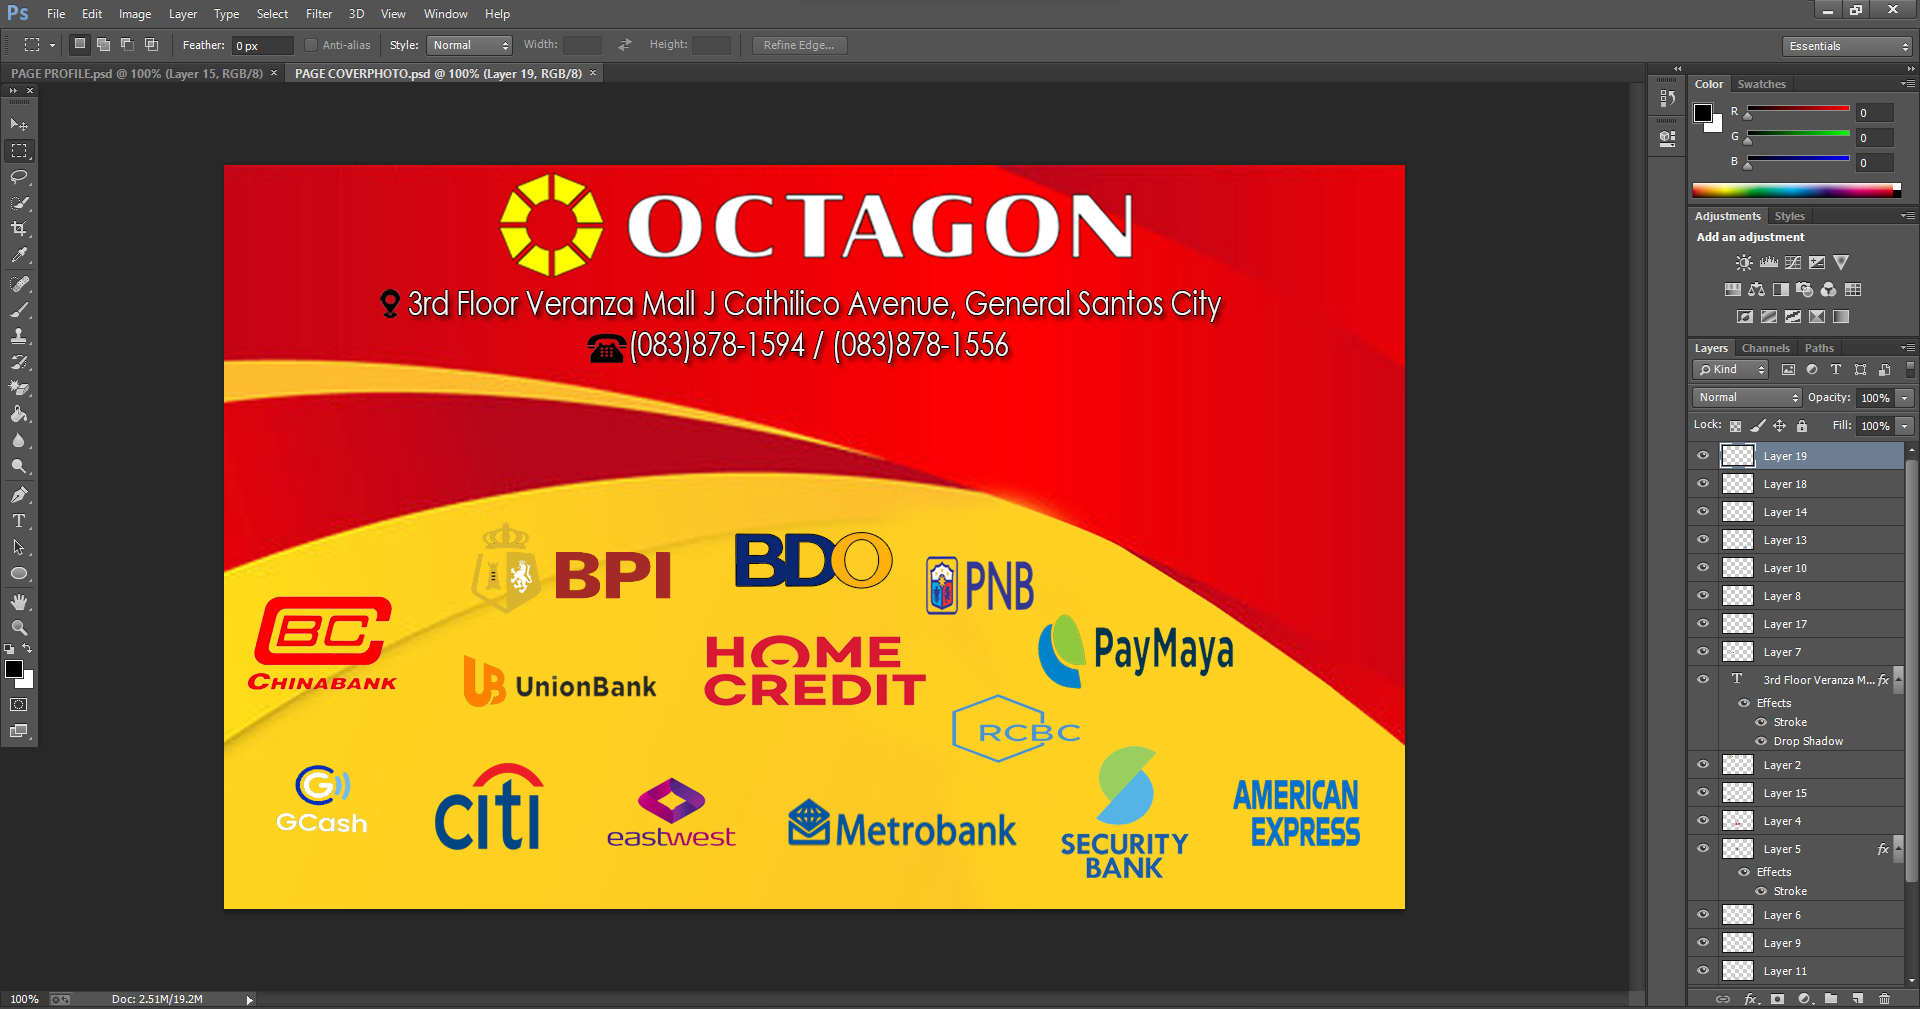Add a layer mask from the Layers panel
Screen dimensions: 1920x1009
coord(1777,999)
